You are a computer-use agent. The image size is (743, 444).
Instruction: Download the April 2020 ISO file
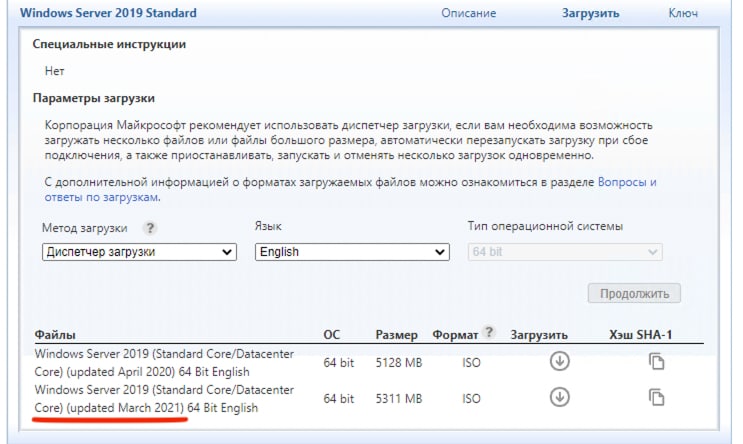pyautogui.click(x=560, y=362)
